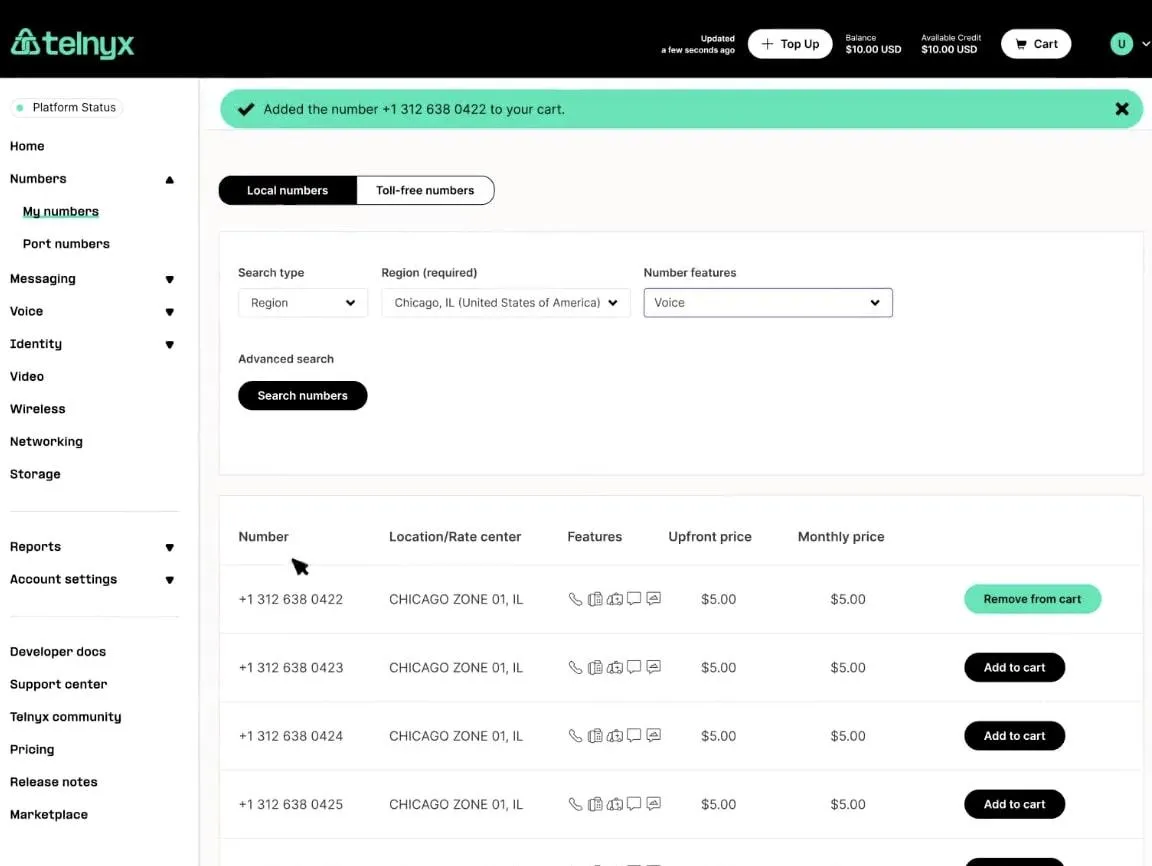Collapse the Numbers sidebar section

pos(170,179)
